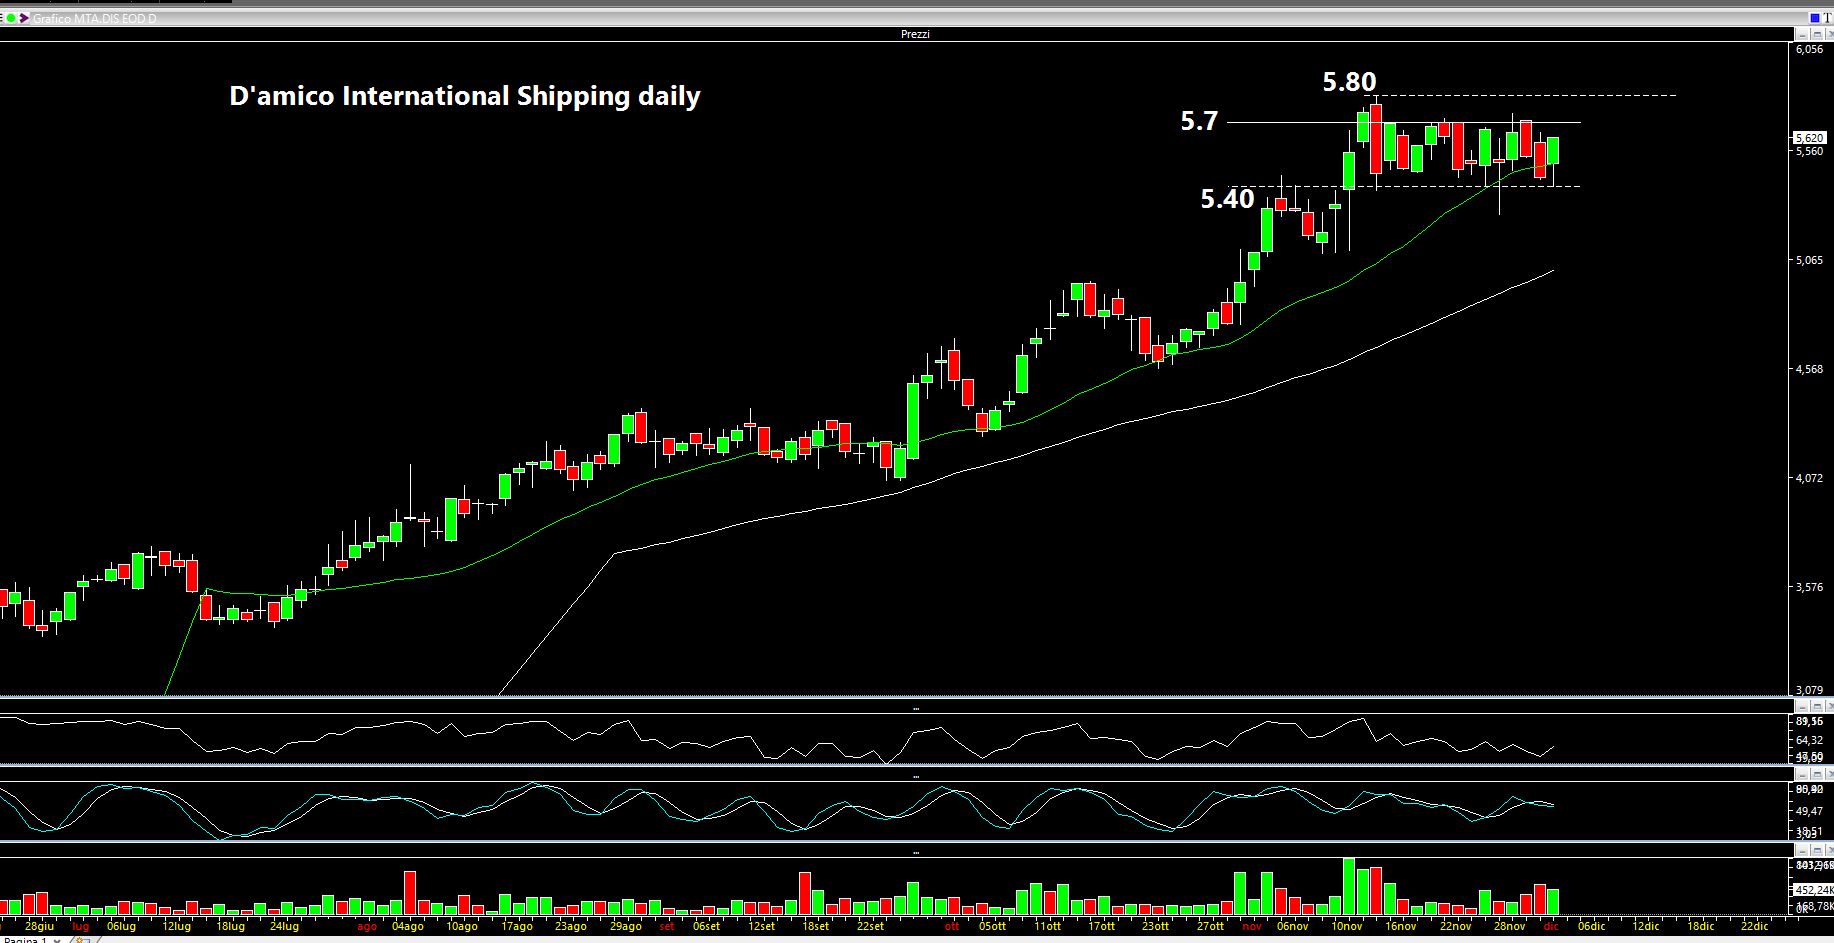Click the 5,065 price axis value
1834x943 pixels.
tap(1809, 260)
